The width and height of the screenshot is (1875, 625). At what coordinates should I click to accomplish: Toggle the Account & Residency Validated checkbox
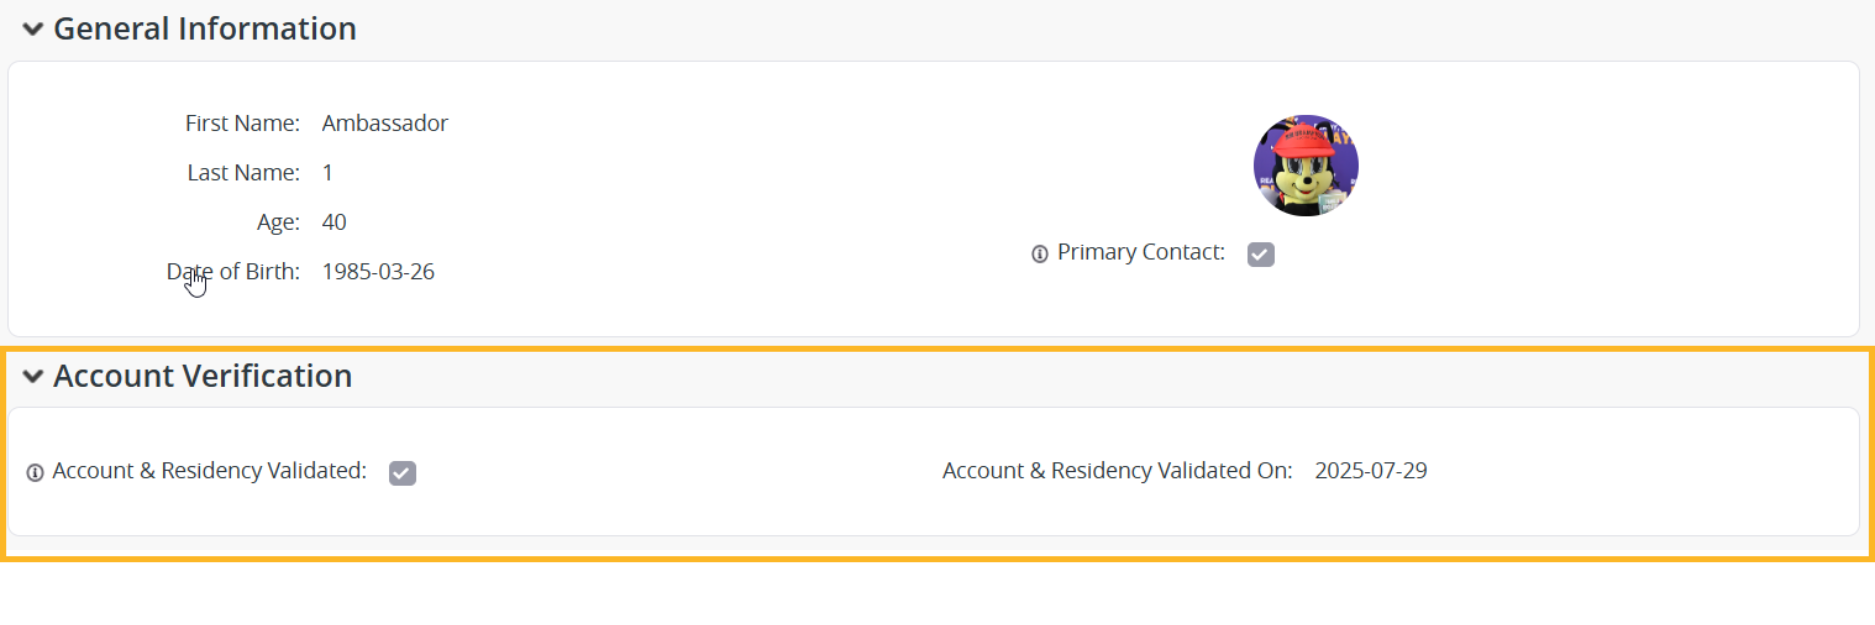(402, 473)
